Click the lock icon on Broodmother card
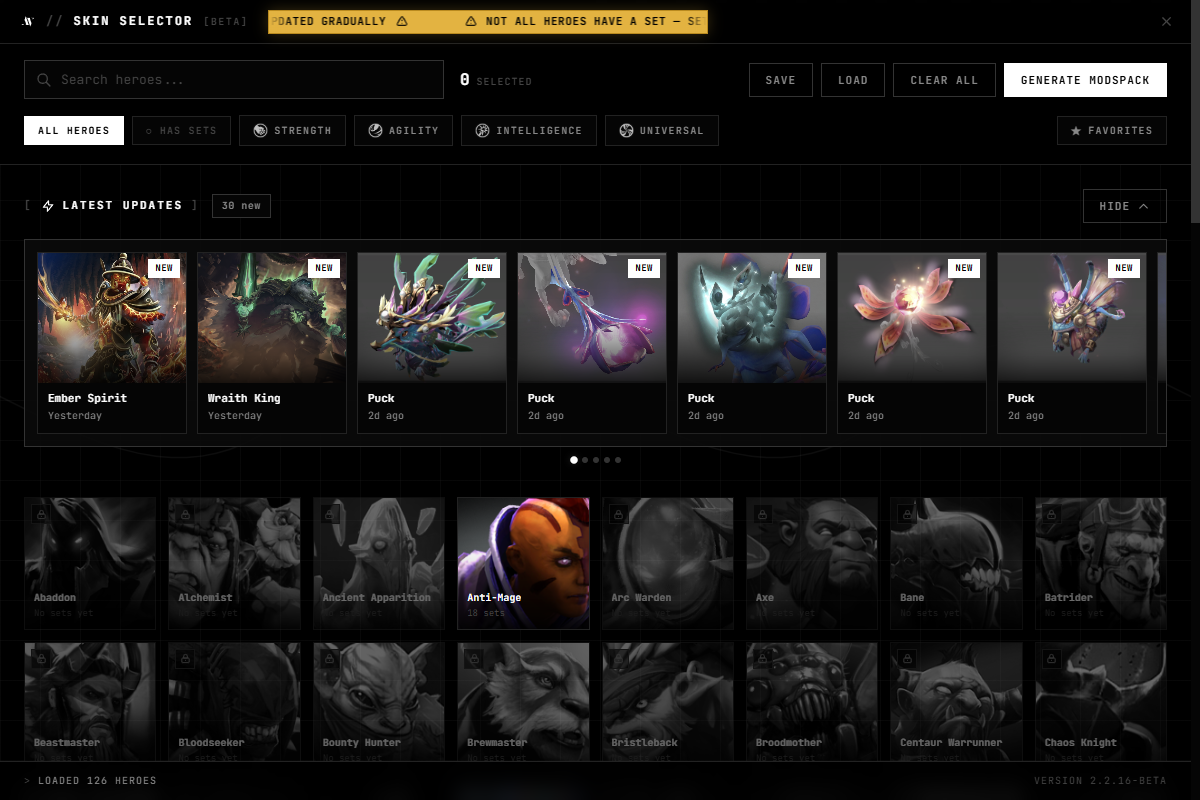 [x=762, y=659]
